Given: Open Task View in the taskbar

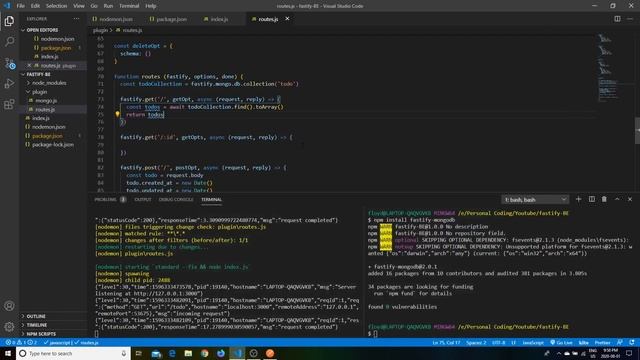Looking at the screenshot, I should pyautogui.click(x=138, y=353).
